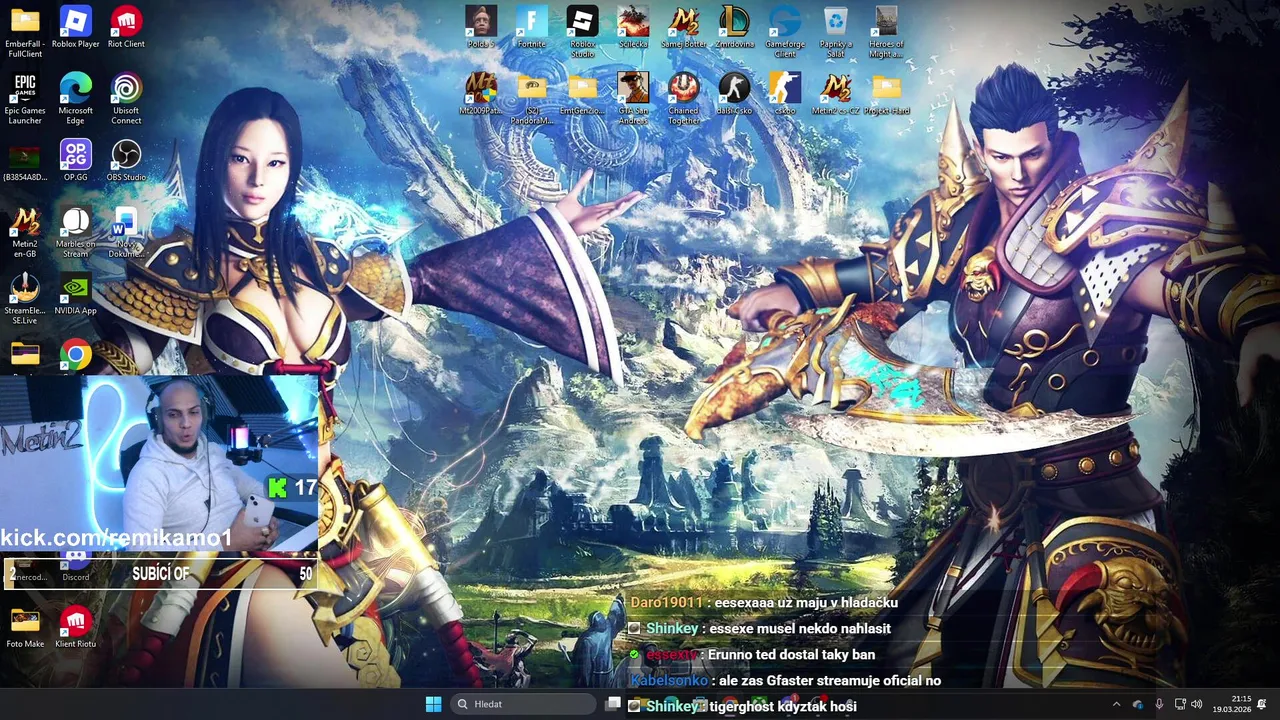
Task: Open the Papriky a Salát recycle bin
Action: [835, 30]
